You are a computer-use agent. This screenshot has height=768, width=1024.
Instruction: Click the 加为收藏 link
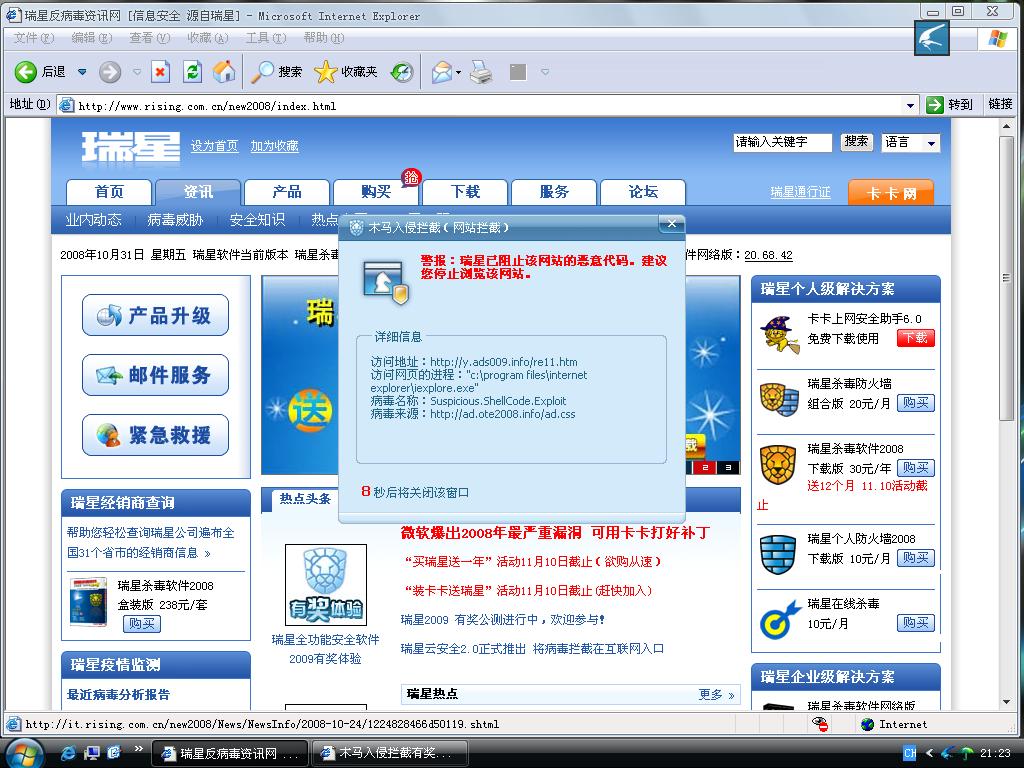(274, 146)
